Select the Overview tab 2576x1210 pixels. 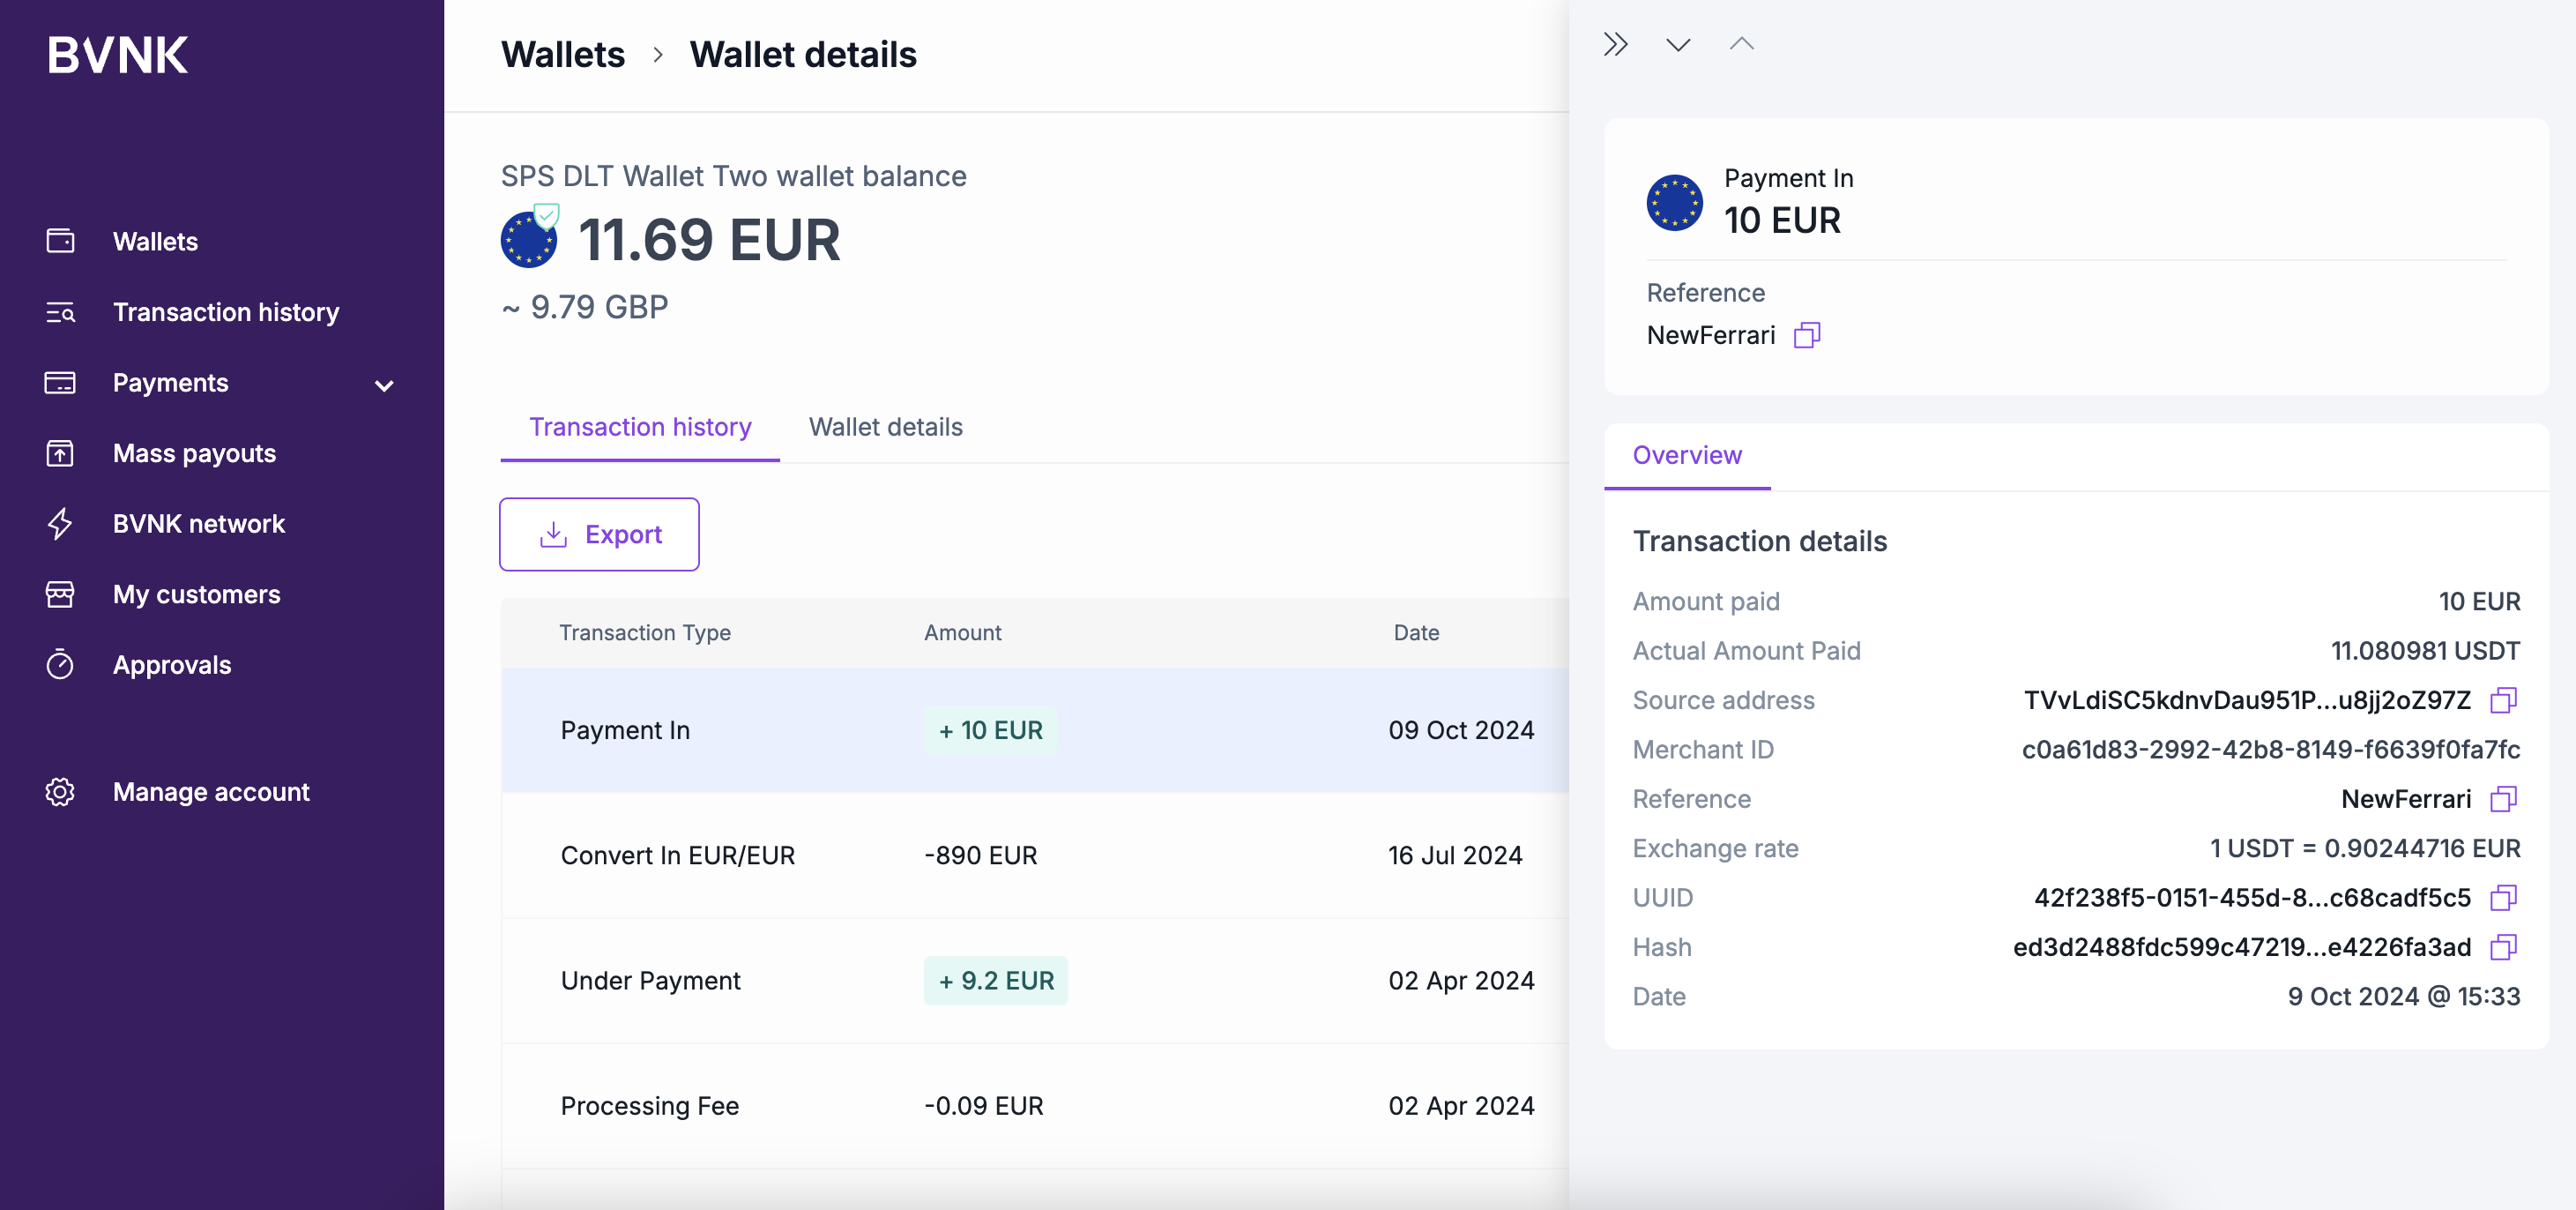coord(1687,455)
